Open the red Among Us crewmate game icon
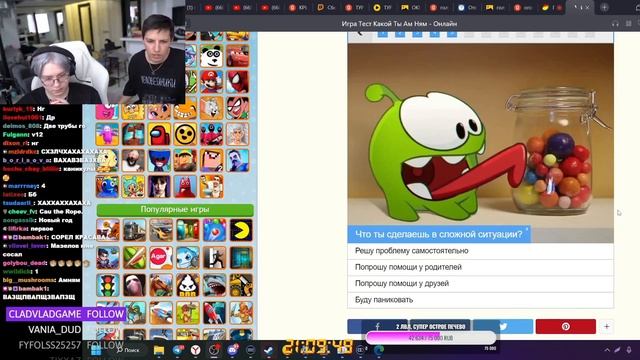The image size is (640, 360). (x=159, y=134)
